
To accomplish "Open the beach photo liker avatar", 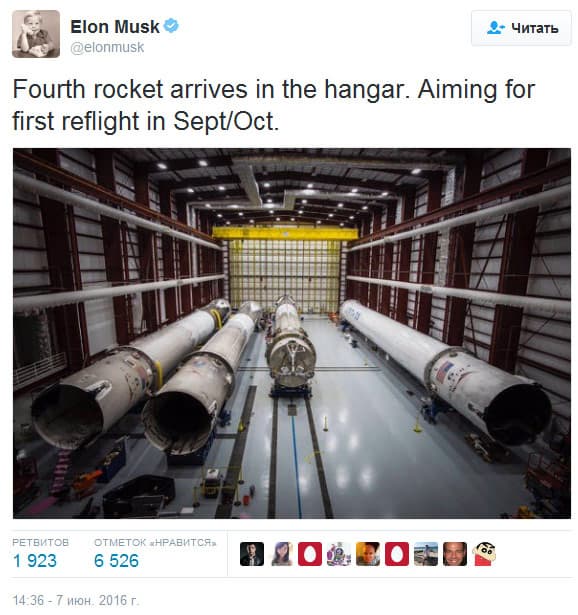I will (426, 554).
